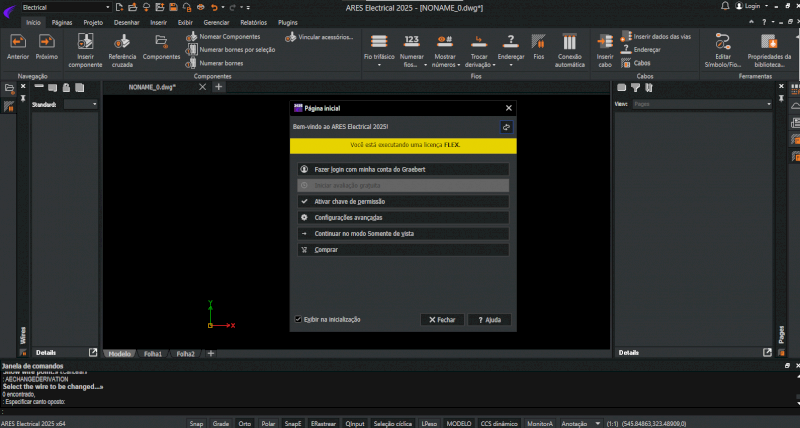Viewport: 800px width, 428px height.
Task: Open the Standard dropdown in the left panel
Action: point(81,104)
